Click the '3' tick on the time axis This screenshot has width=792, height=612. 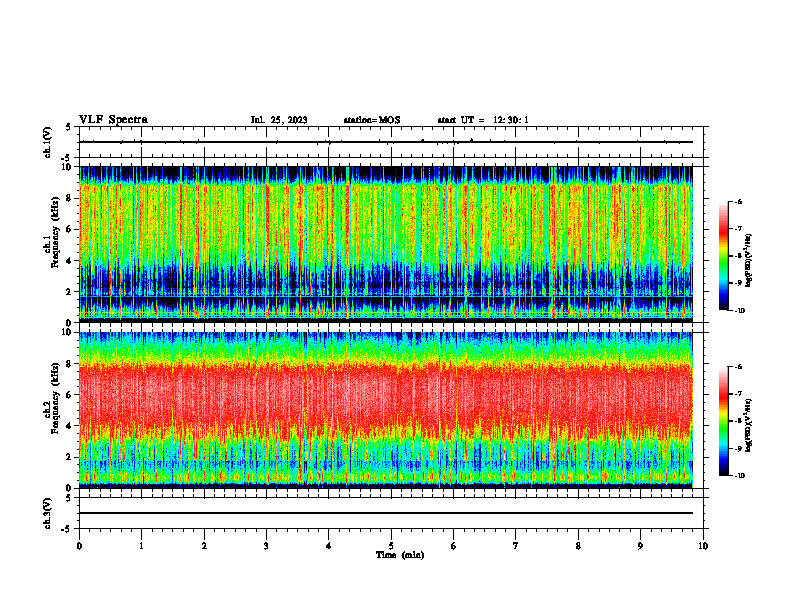(x=266, y=546)
